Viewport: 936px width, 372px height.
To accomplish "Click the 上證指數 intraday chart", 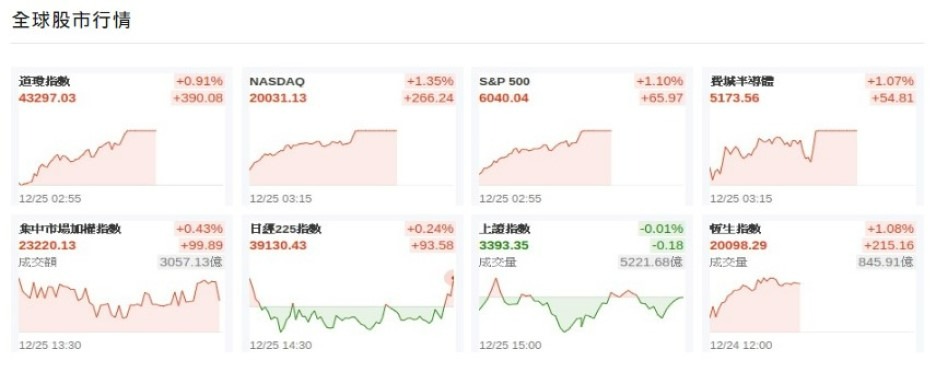I will [582, 305].
